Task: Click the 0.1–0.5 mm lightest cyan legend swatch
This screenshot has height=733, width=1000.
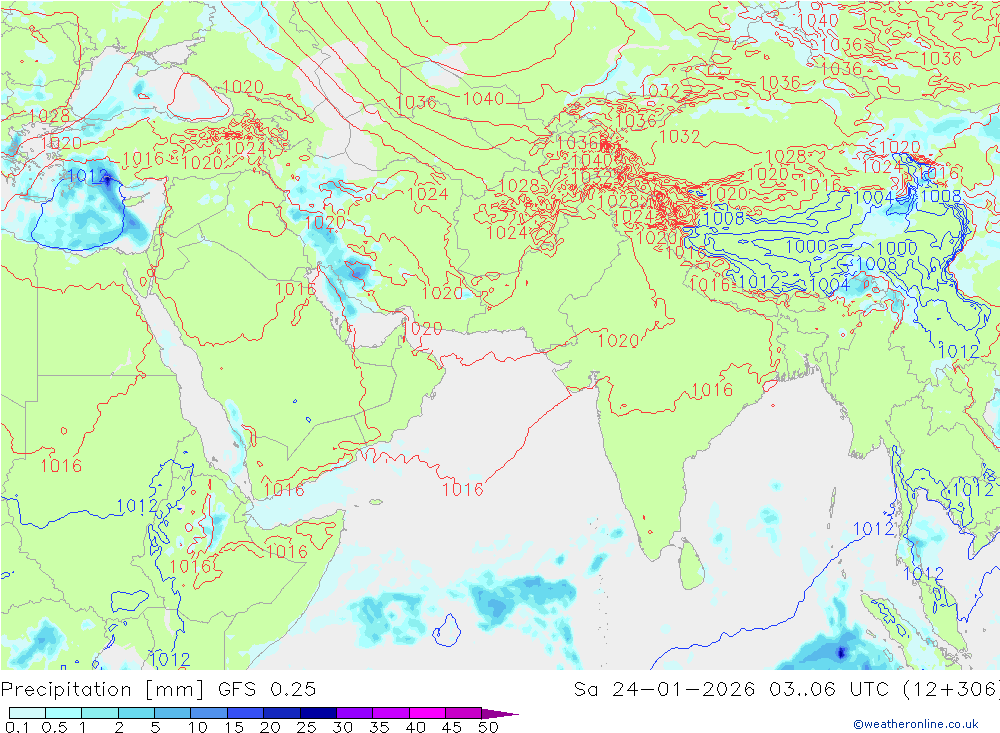Action: click(27, 713)
